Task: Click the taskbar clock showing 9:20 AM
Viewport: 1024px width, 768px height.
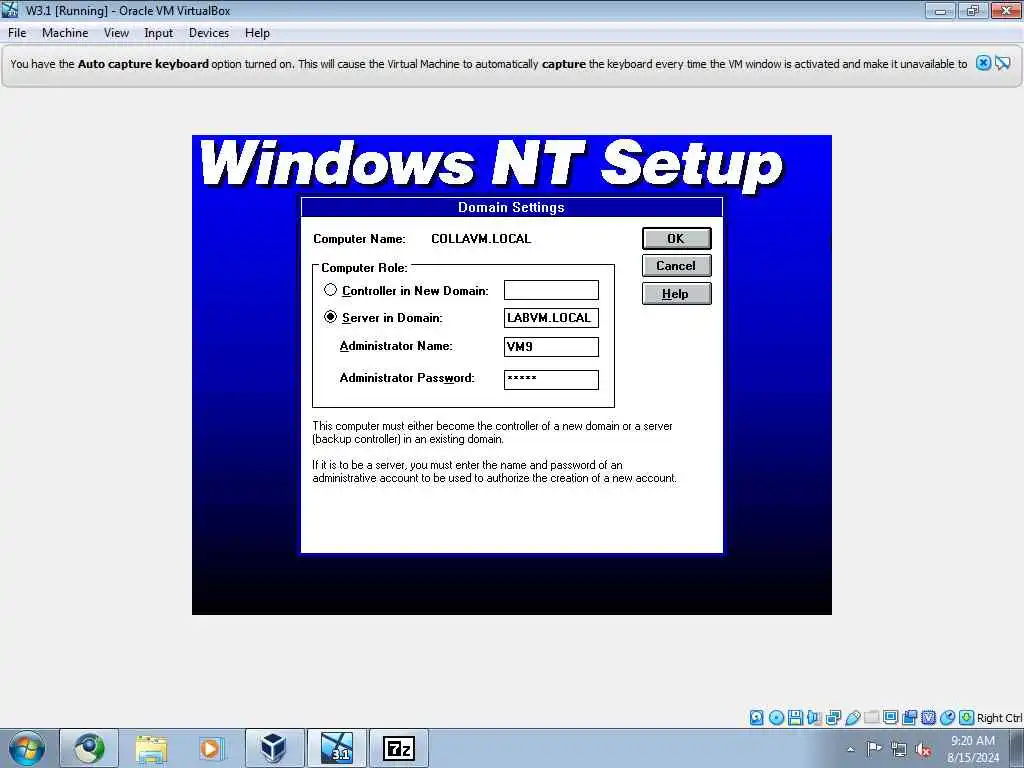Action: (x=973, y=749)
